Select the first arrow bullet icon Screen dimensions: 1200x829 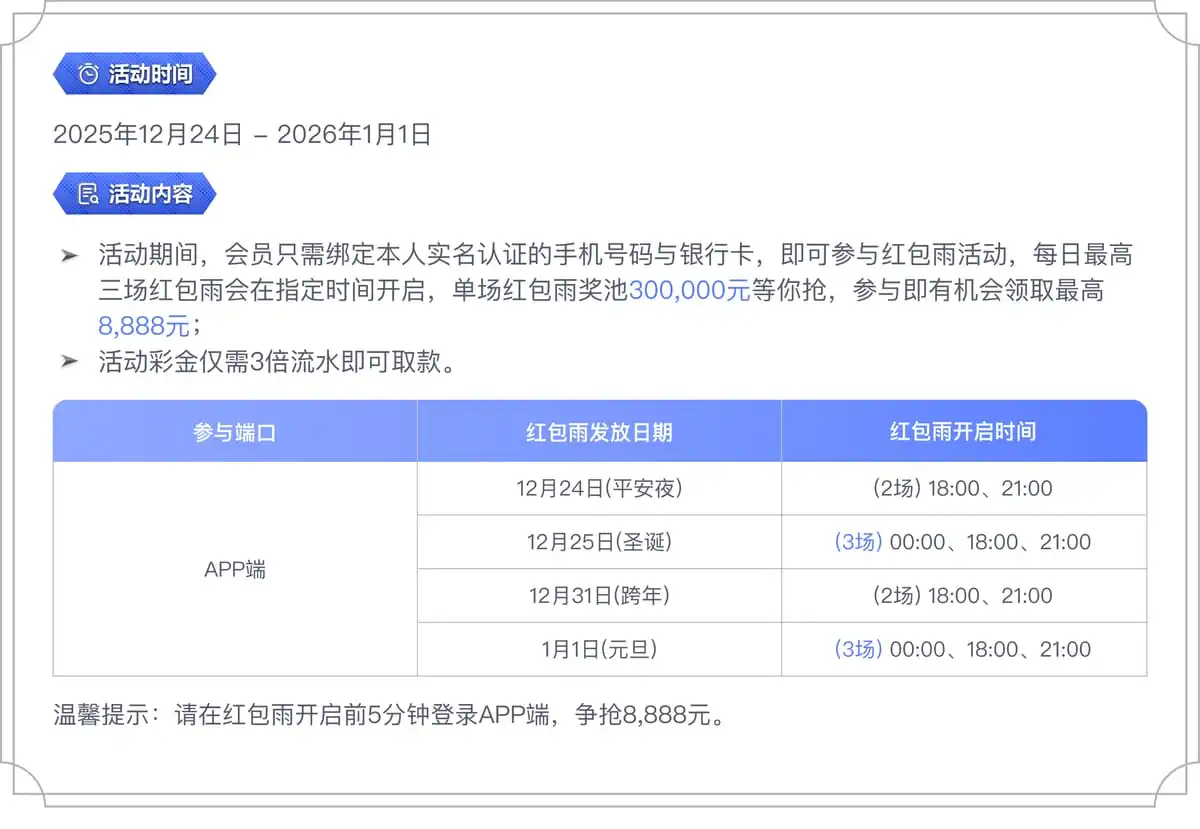[70, 254]
